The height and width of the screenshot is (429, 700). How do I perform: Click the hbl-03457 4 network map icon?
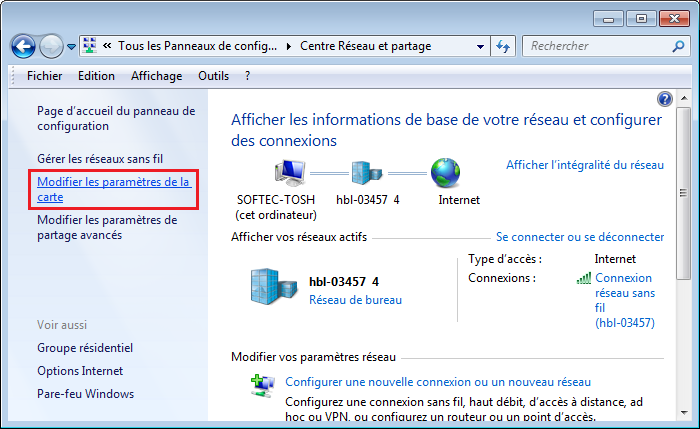tap(367, 173)
